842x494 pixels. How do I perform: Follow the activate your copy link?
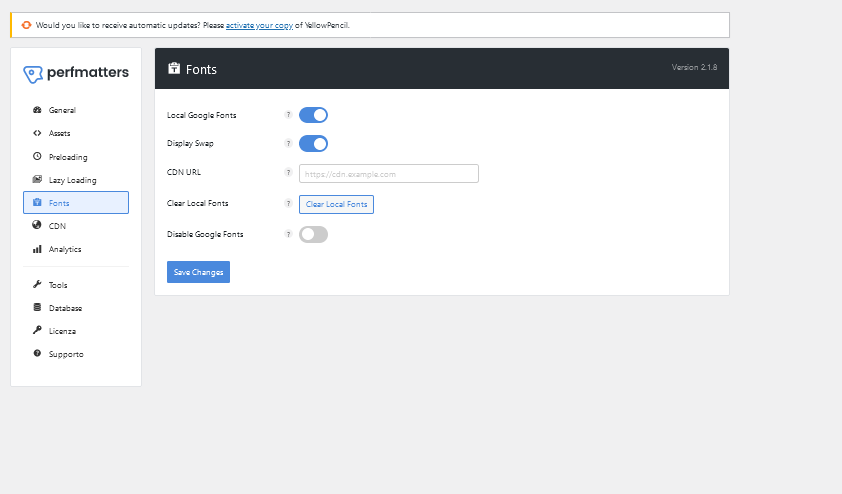259,25
